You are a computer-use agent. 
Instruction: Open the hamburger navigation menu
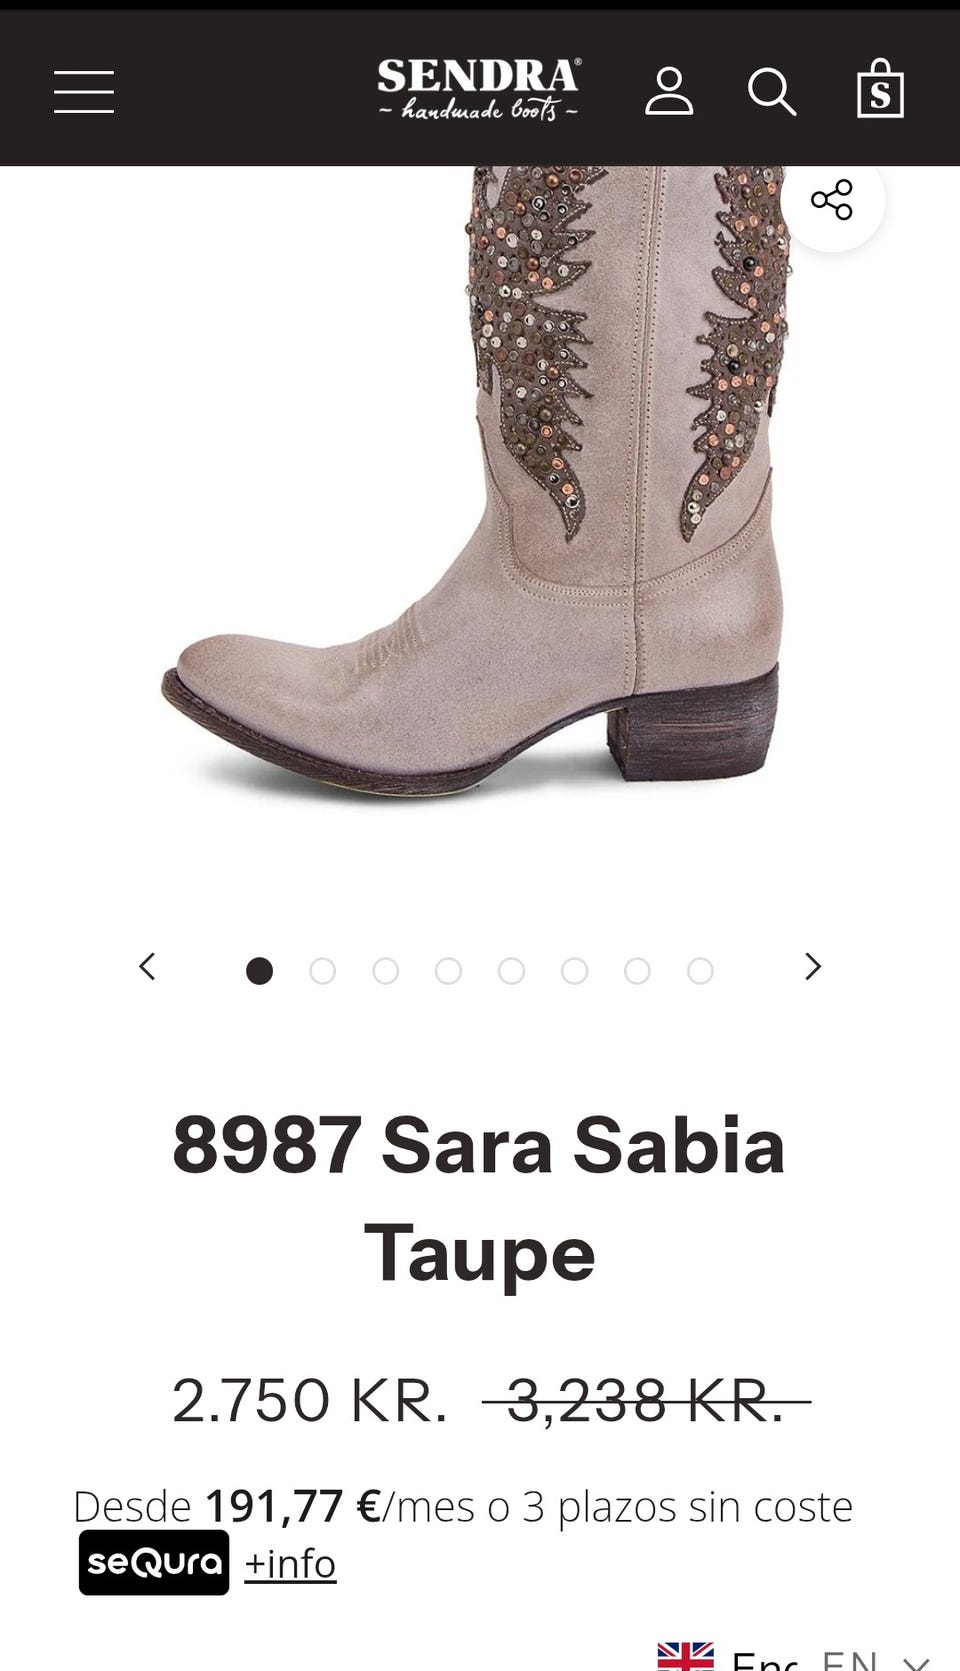point(84,92)
